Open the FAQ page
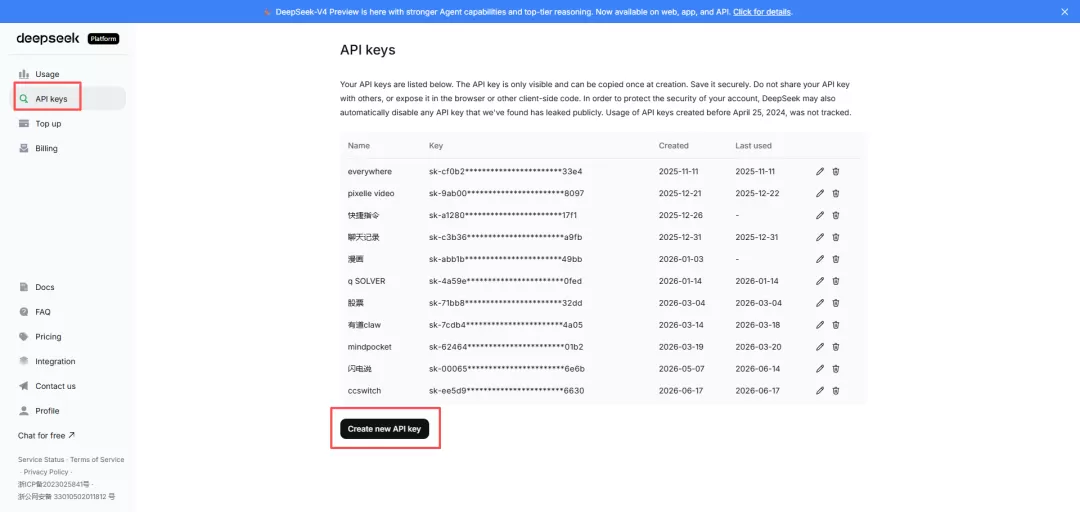 click(x=68, y=312)
